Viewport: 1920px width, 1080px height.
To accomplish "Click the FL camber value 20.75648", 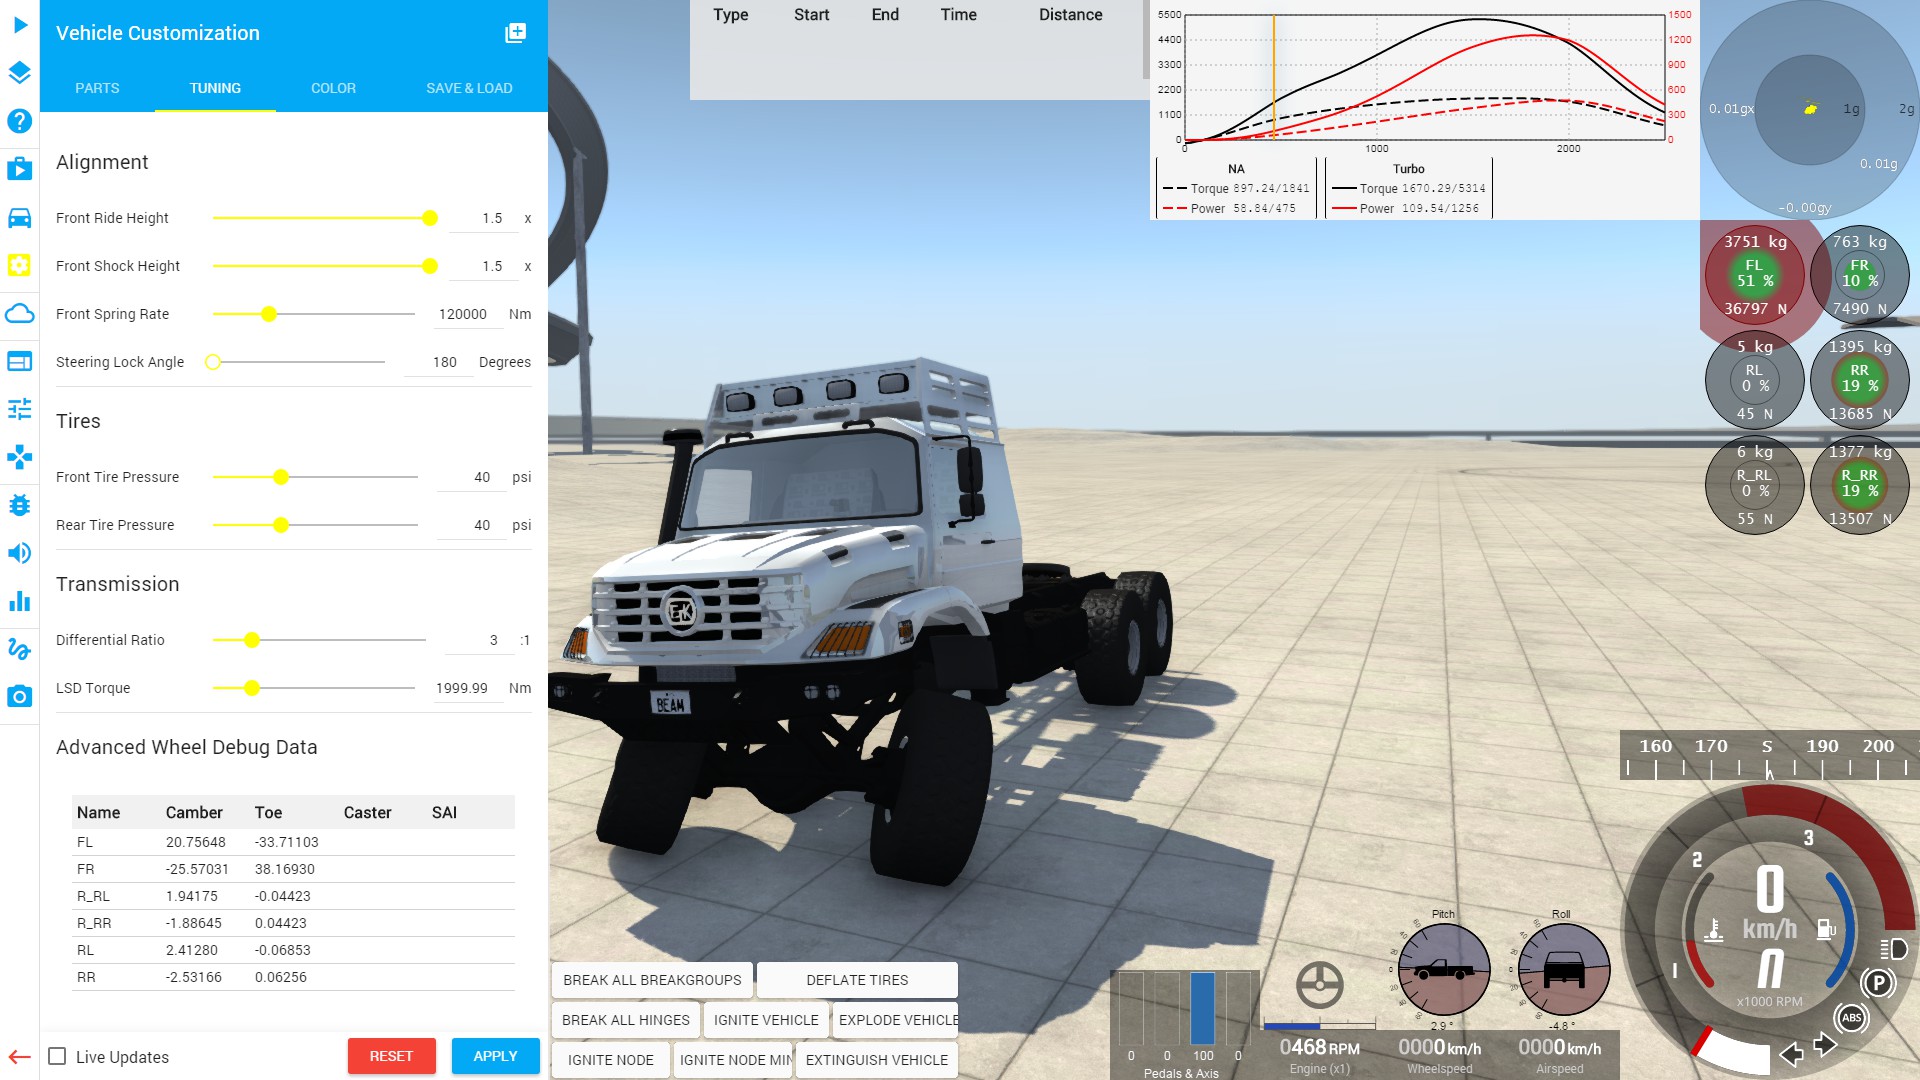I will 196,842.
